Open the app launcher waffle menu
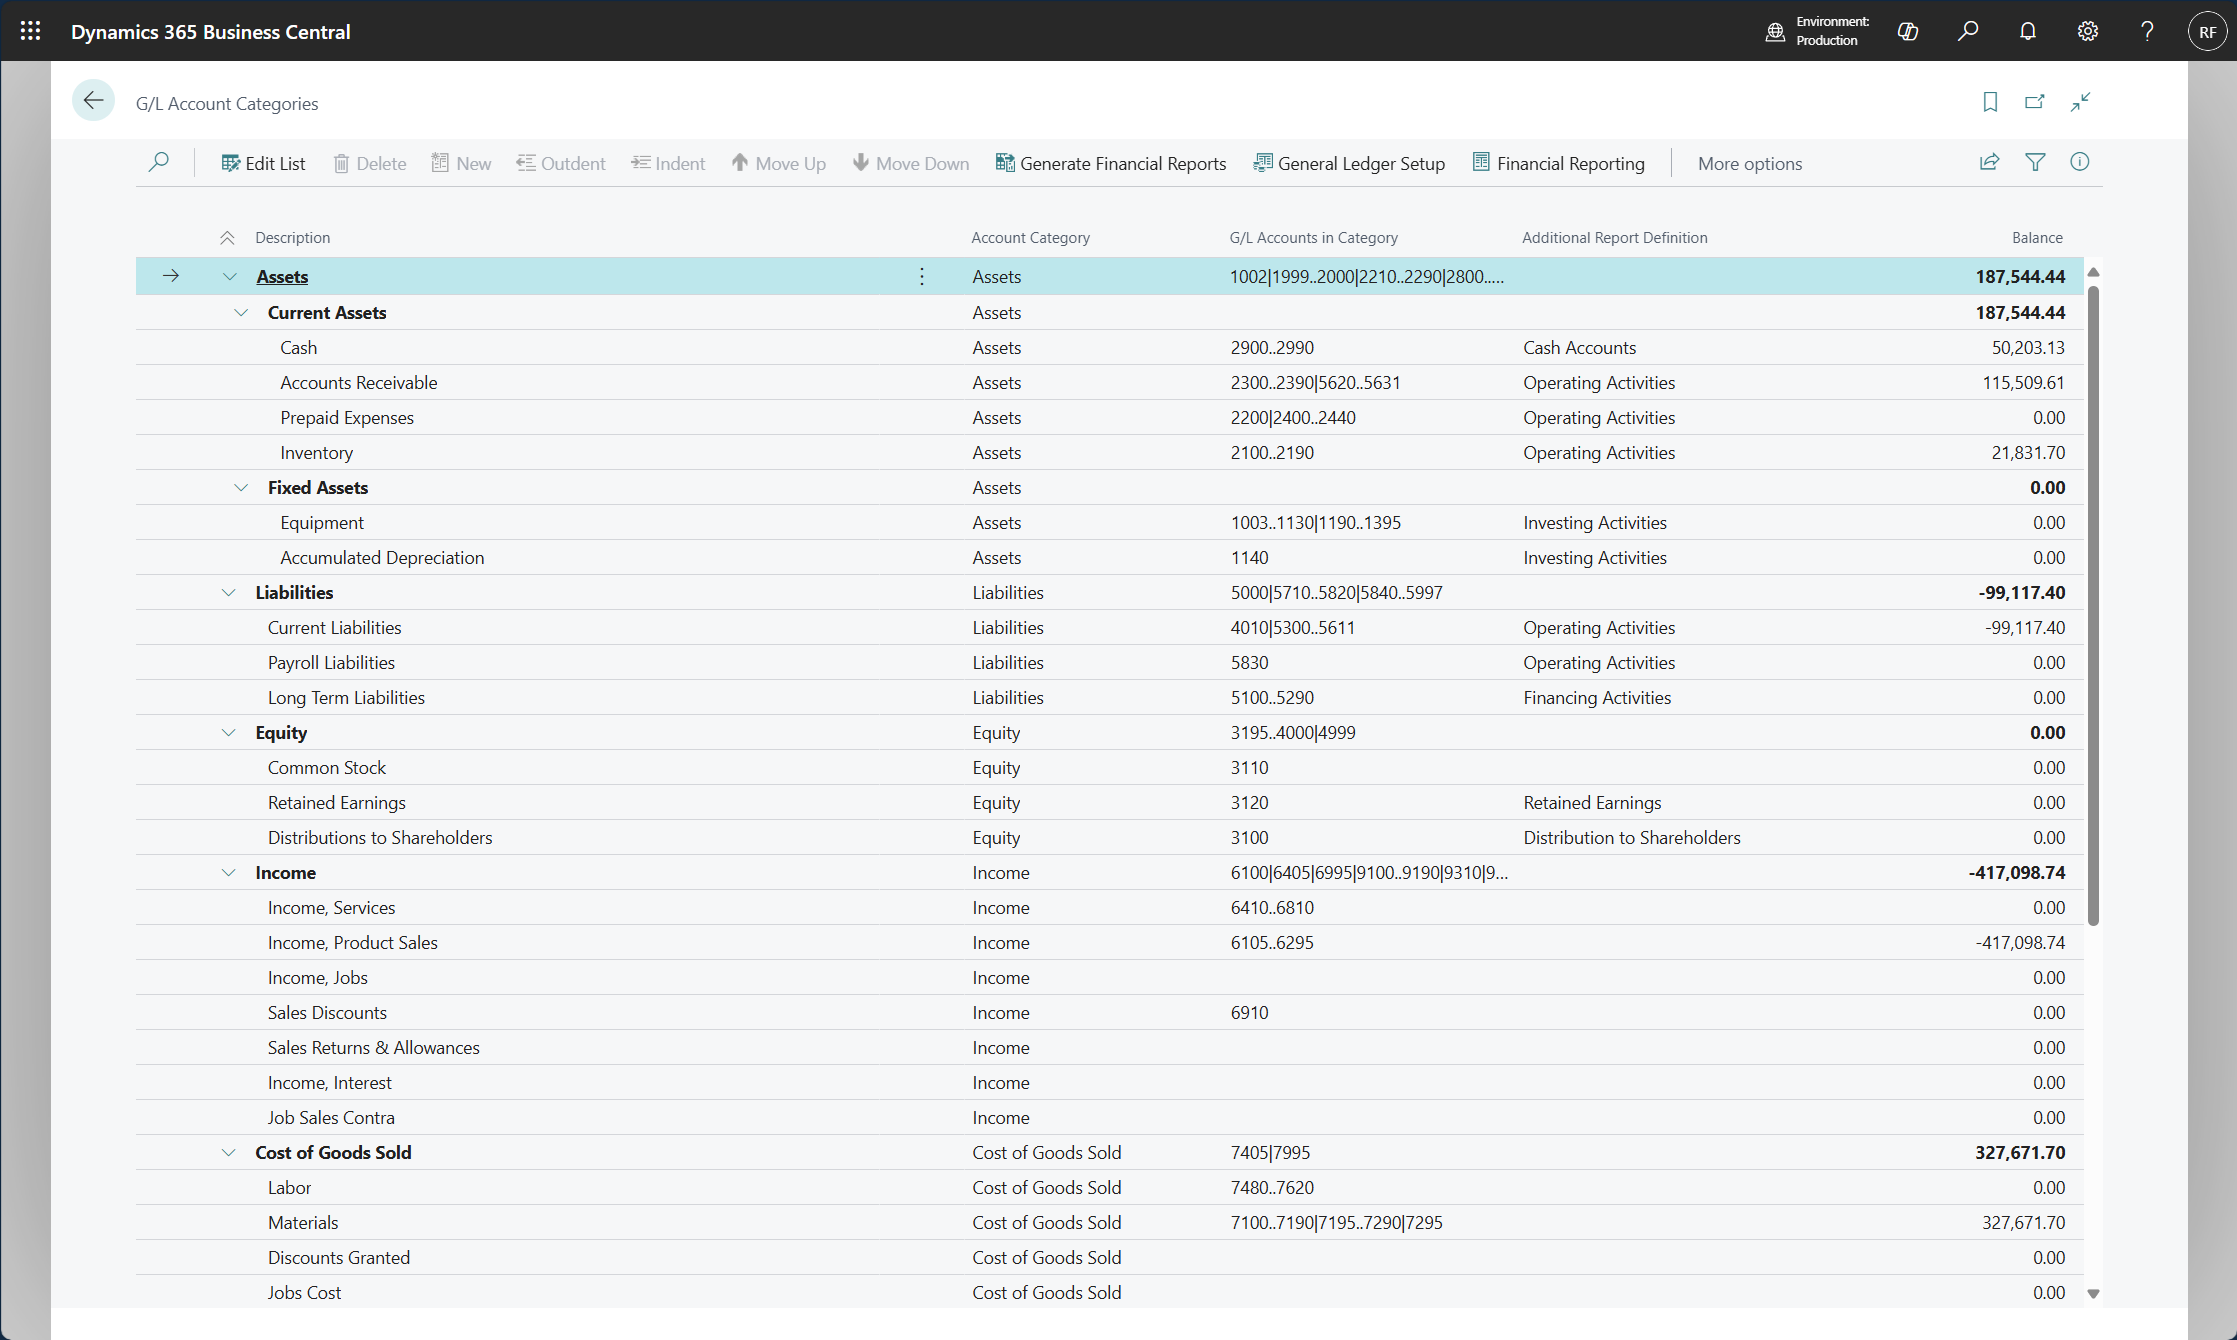This screenshot has height=1340, width=2237. click(30, 31)
